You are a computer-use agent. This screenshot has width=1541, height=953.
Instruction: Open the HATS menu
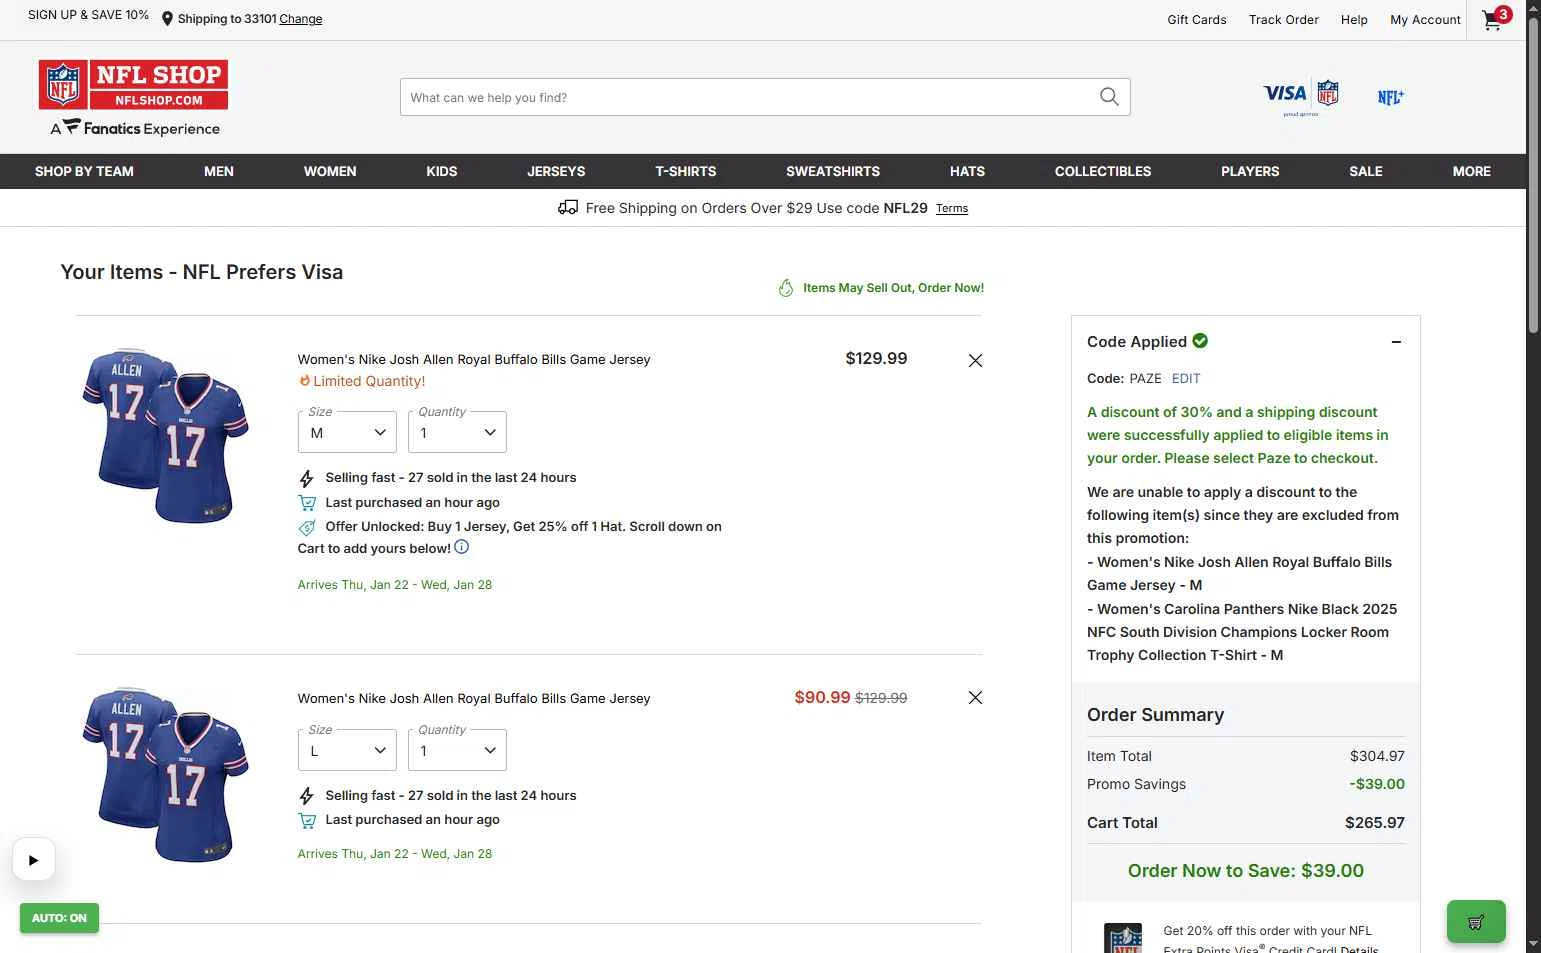pyautogui.click(x=967, y=171)
